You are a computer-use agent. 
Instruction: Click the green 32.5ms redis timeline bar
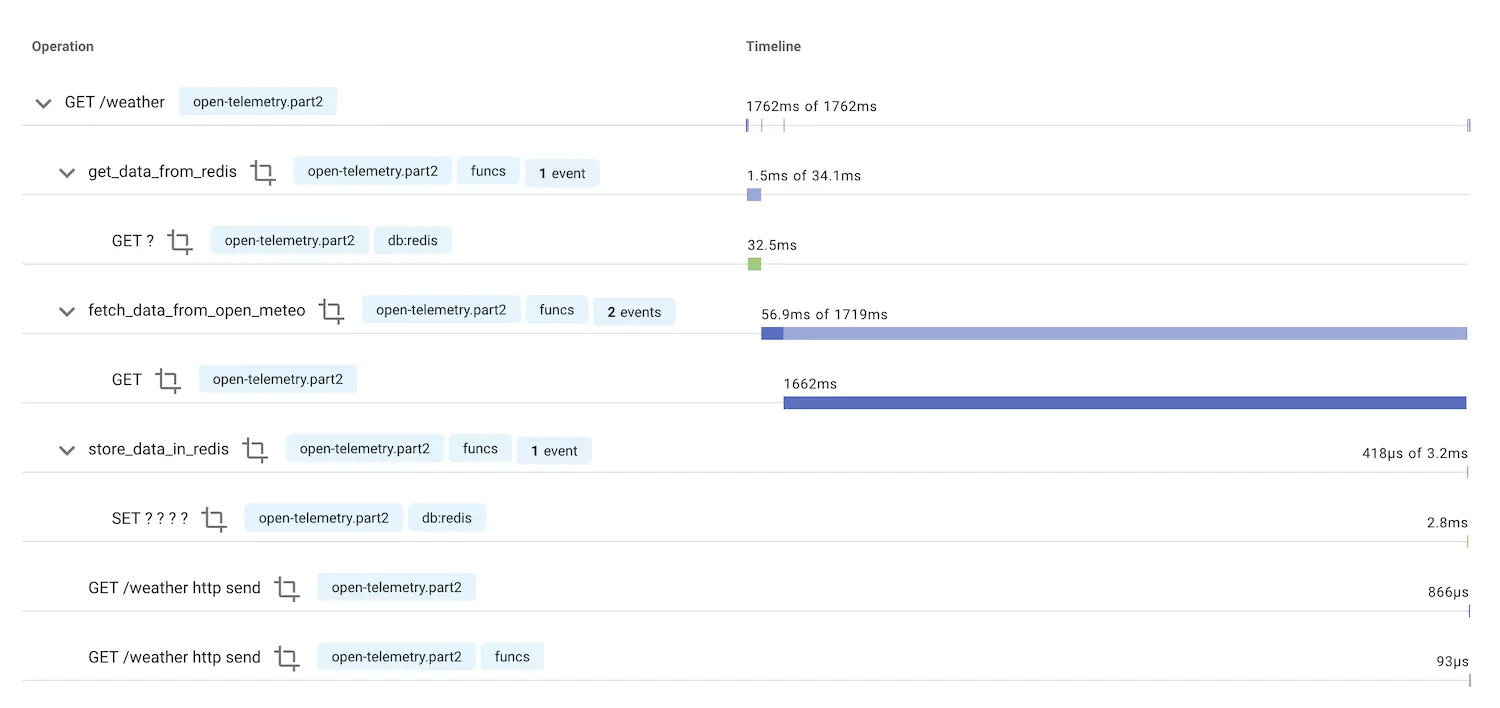[x=754, y=264]
